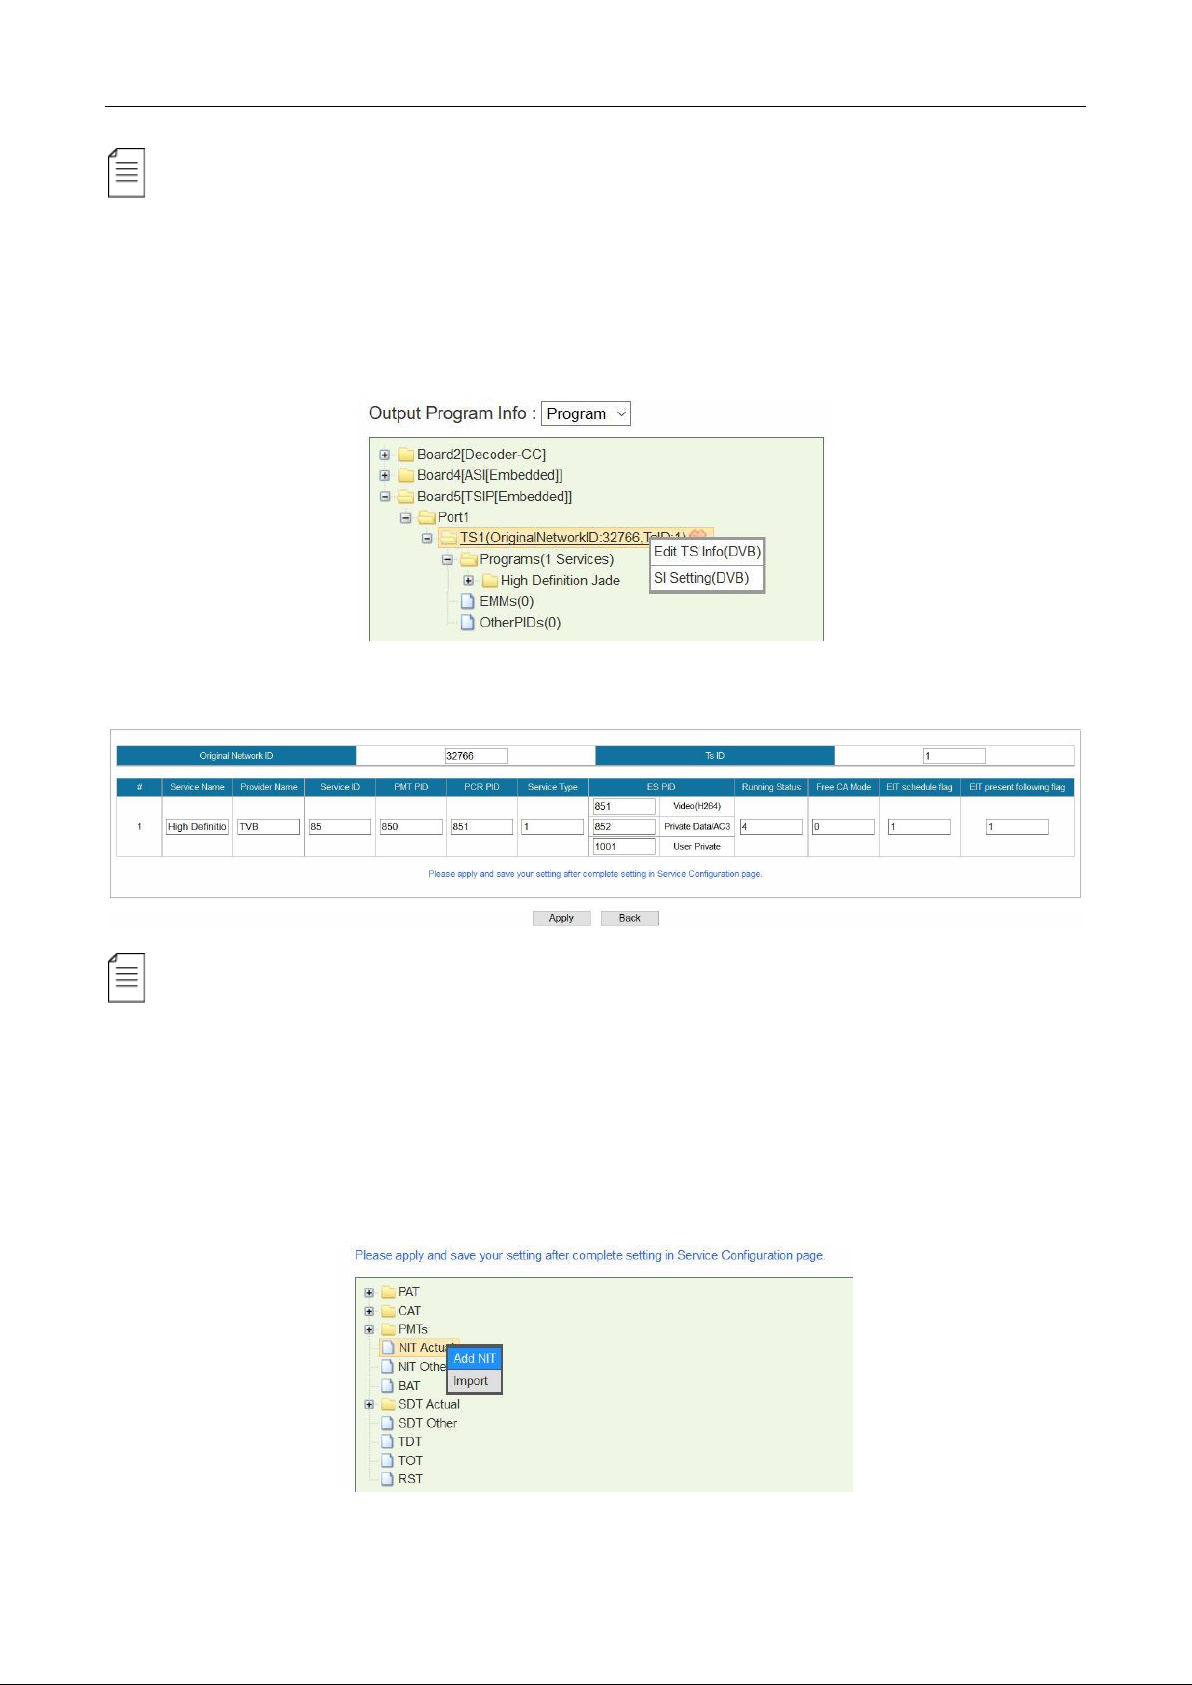Click the Free CA Mode field
1192x1685 pixels.
[x=843, y=827]
